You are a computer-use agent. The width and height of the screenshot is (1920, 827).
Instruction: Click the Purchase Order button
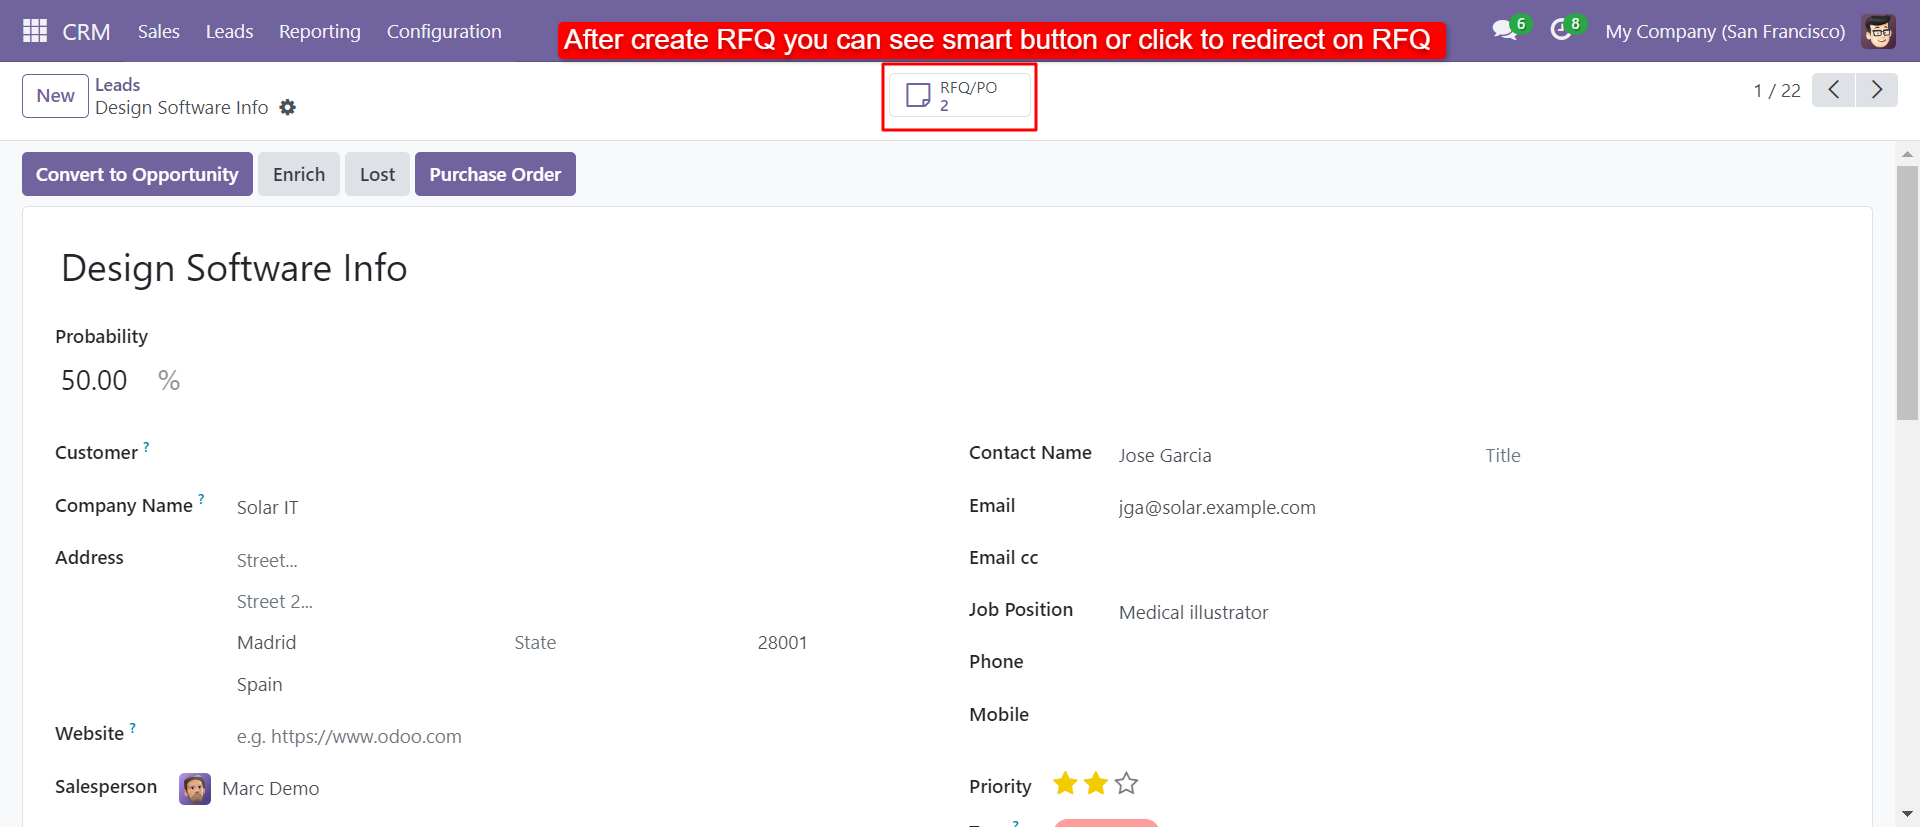point(495,174)
